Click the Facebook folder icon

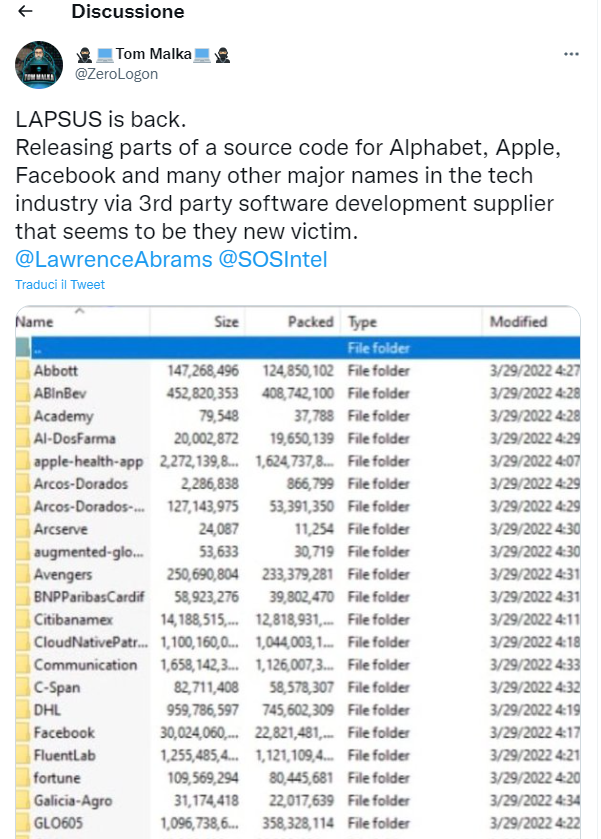[x=22, y=733]
